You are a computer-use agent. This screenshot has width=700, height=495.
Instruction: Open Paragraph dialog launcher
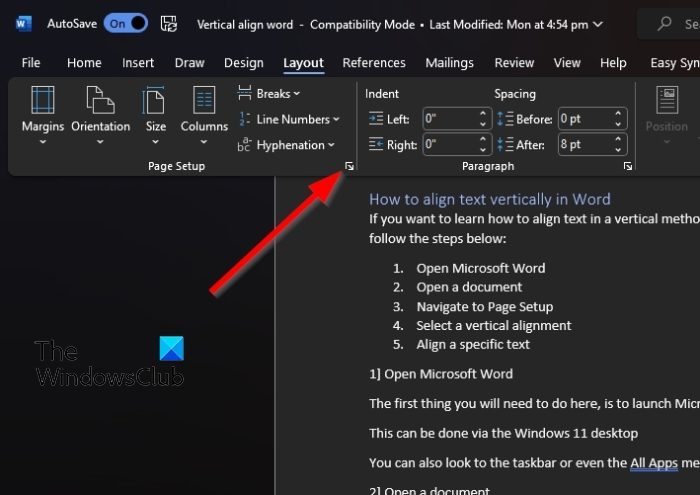[x=628, y=166]
